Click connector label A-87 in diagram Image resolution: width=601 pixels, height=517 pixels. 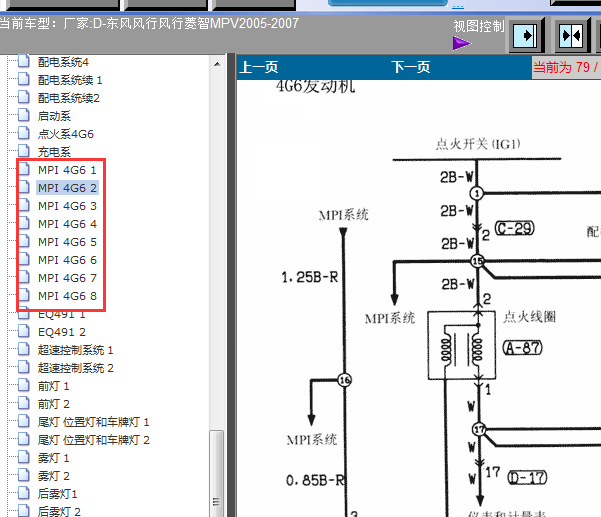point(522,348)
